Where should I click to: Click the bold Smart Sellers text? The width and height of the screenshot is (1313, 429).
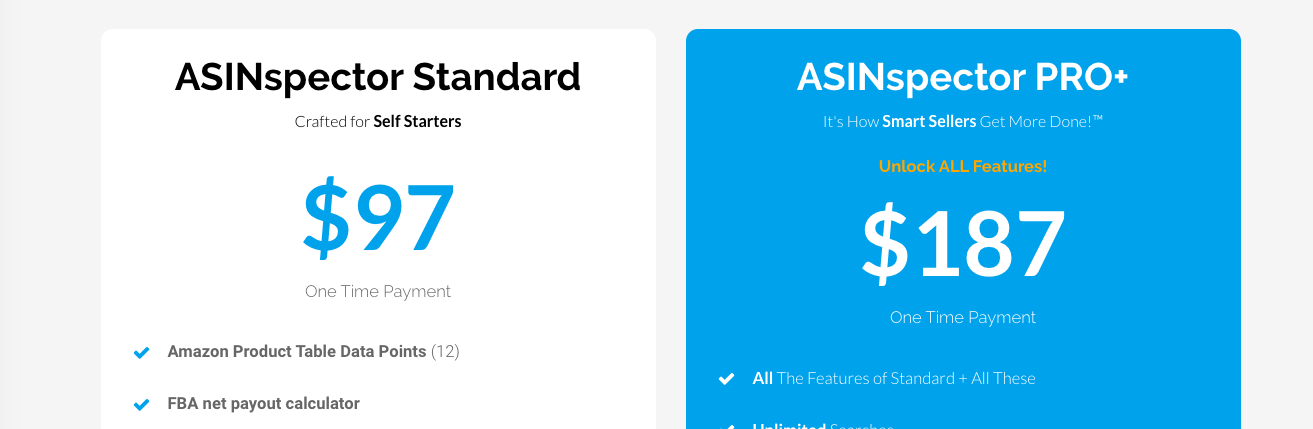[929, 122]
